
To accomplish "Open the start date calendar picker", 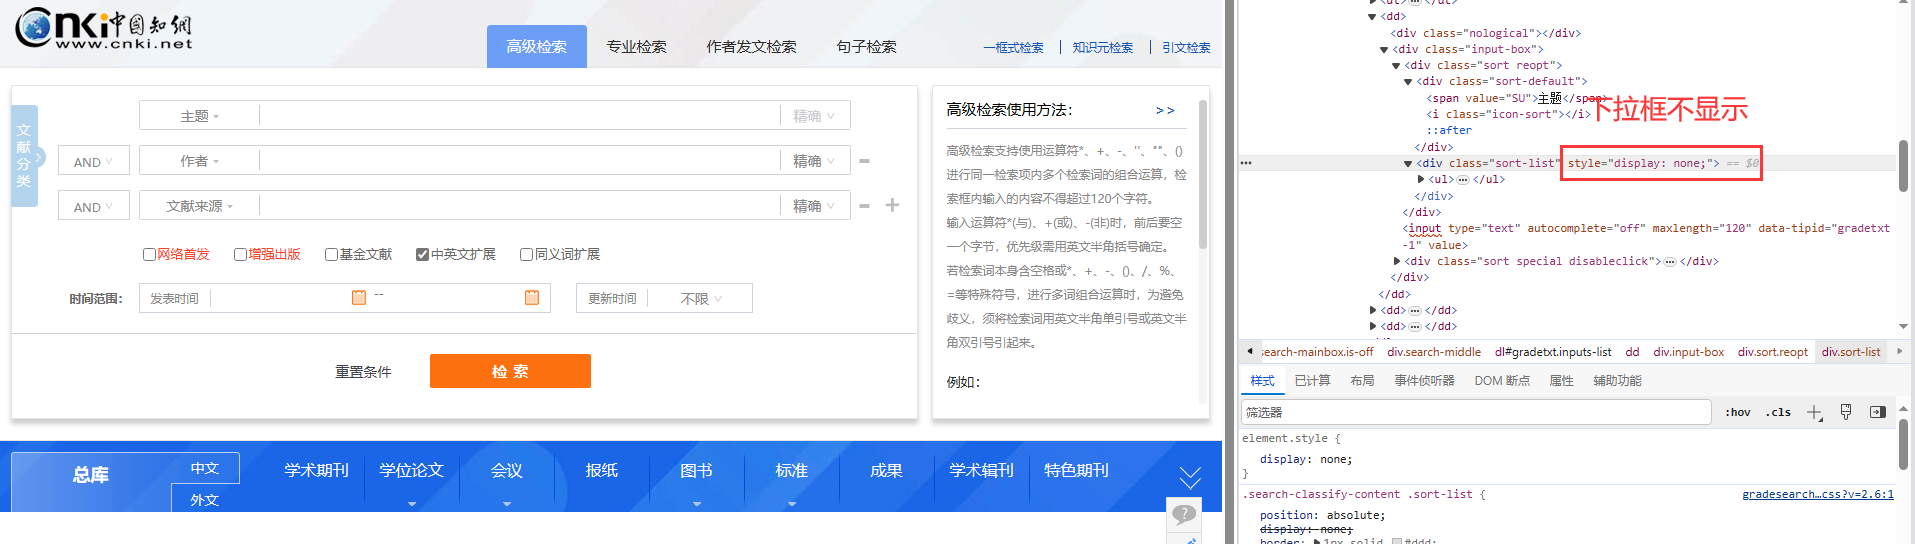I will coord(359,297).
